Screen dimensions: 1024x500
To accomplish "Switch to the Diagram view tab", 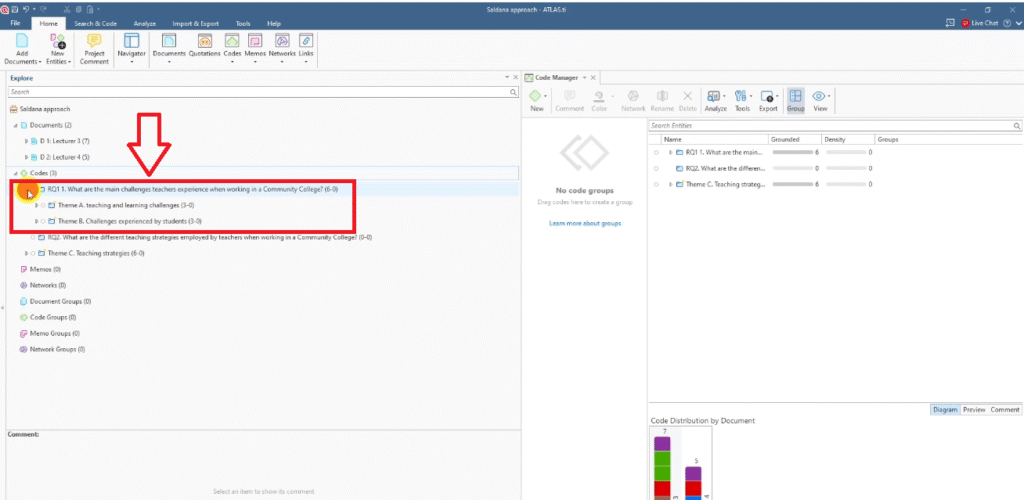I will click(x=944, y=409).
